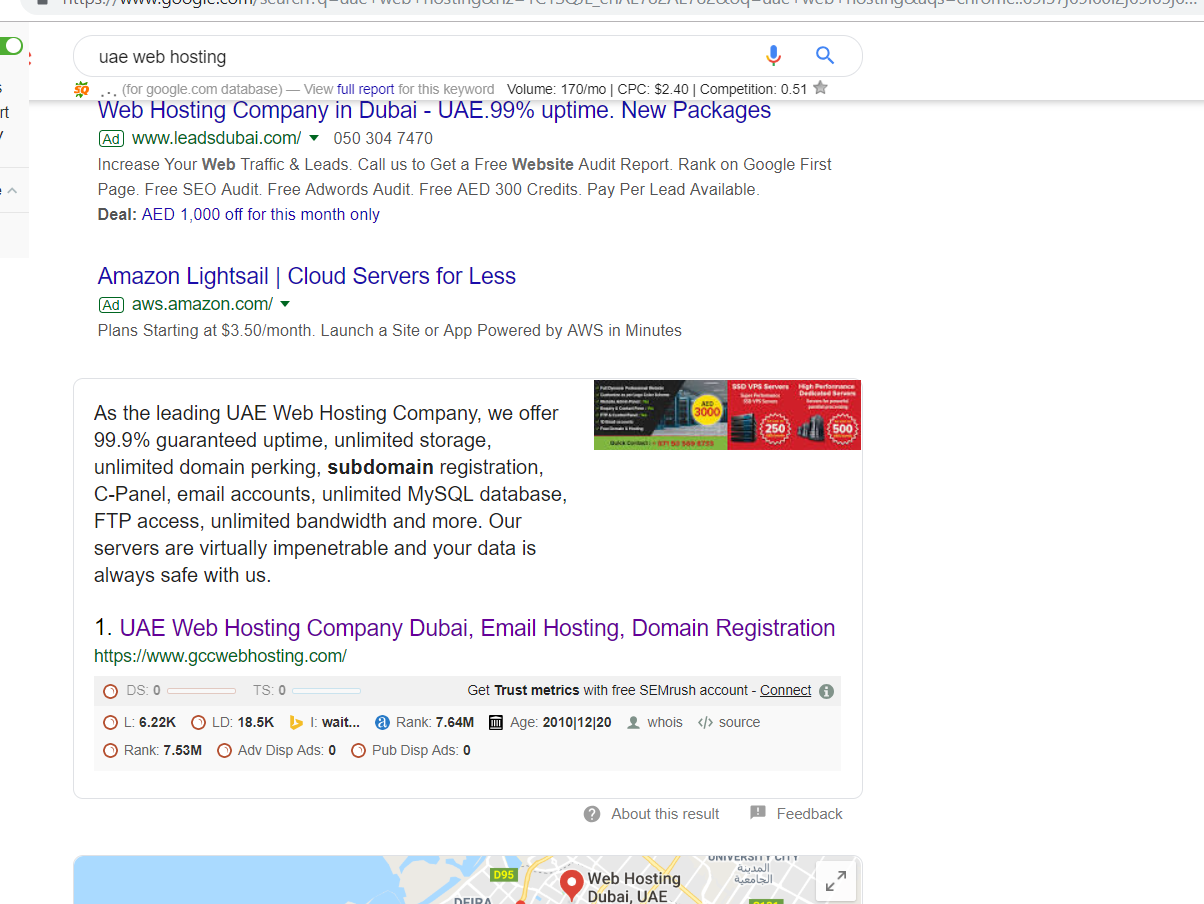Click the Alexa 'Rank: 7.64M' value
Viewport: 1204px width, 904px height.
coord(435,722)
